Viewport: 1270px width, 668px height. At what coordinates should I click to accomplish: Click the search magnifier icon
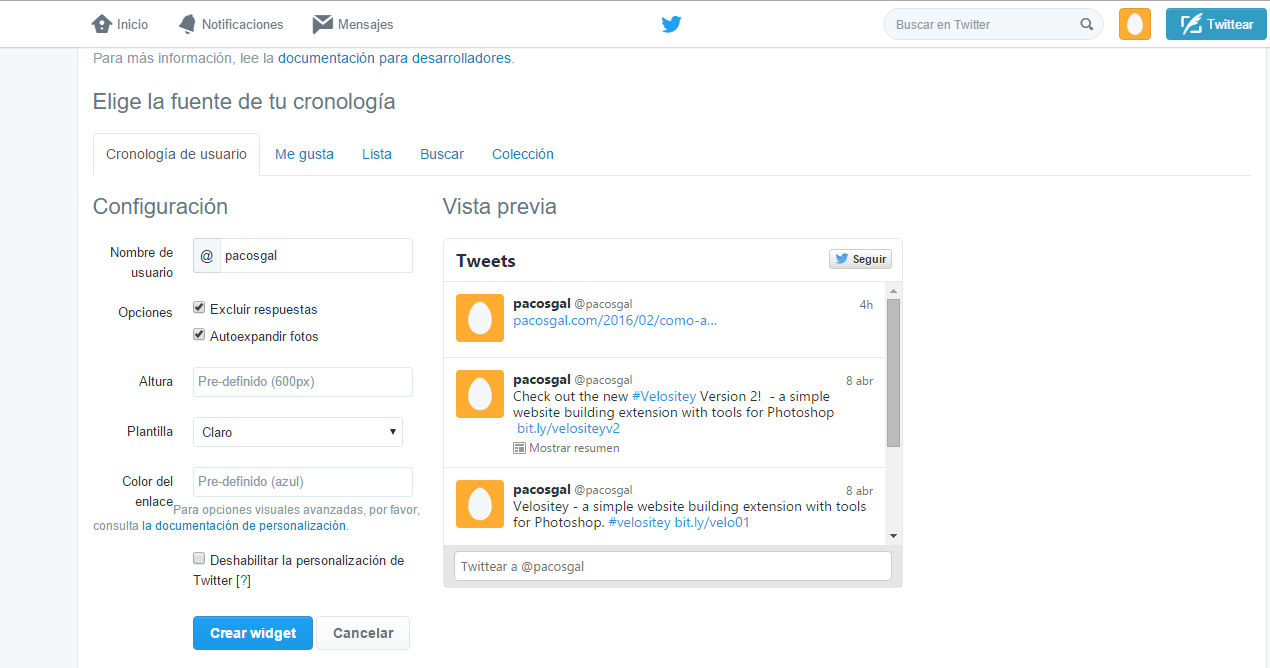tap(1087, 24)
